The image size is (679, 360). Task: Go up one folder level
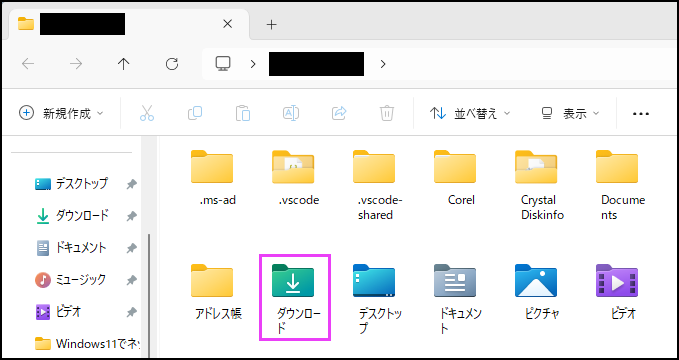point(123,64)
